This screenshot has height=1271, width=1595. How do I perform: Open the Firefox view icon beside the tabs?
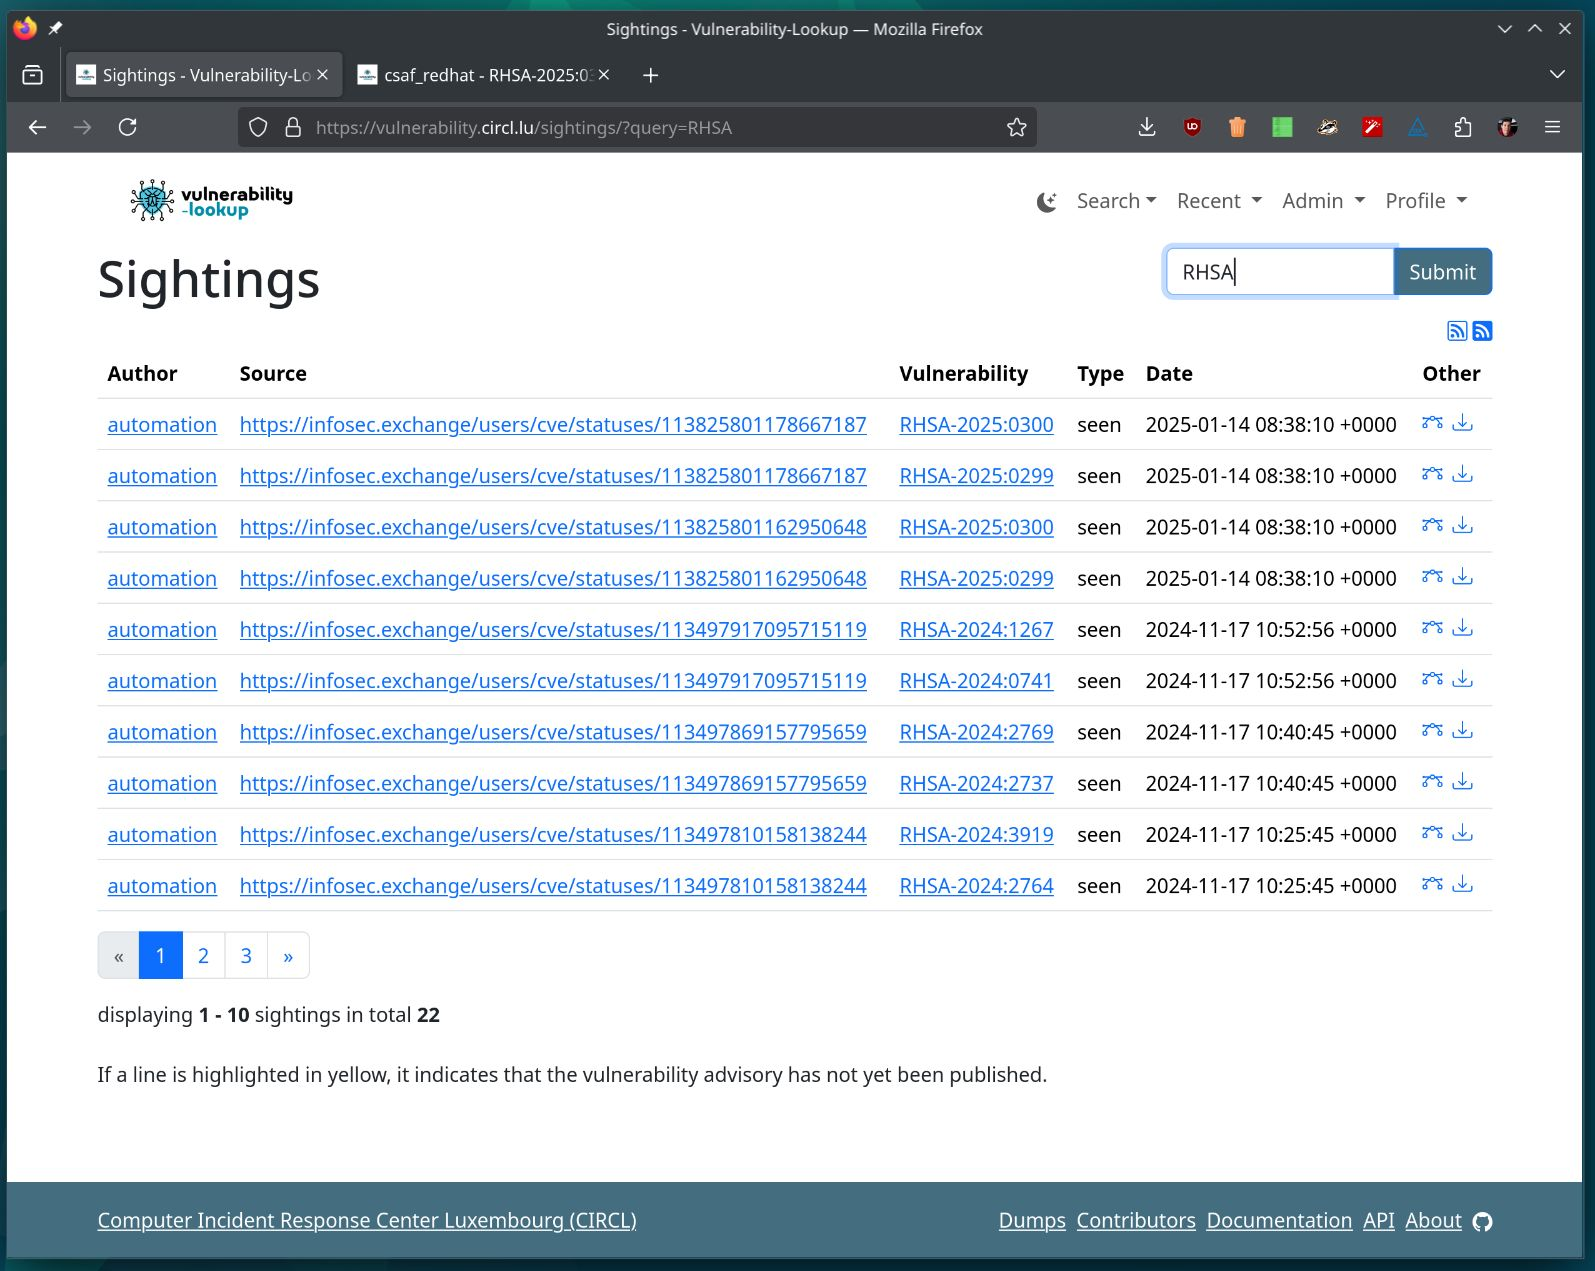33,75
